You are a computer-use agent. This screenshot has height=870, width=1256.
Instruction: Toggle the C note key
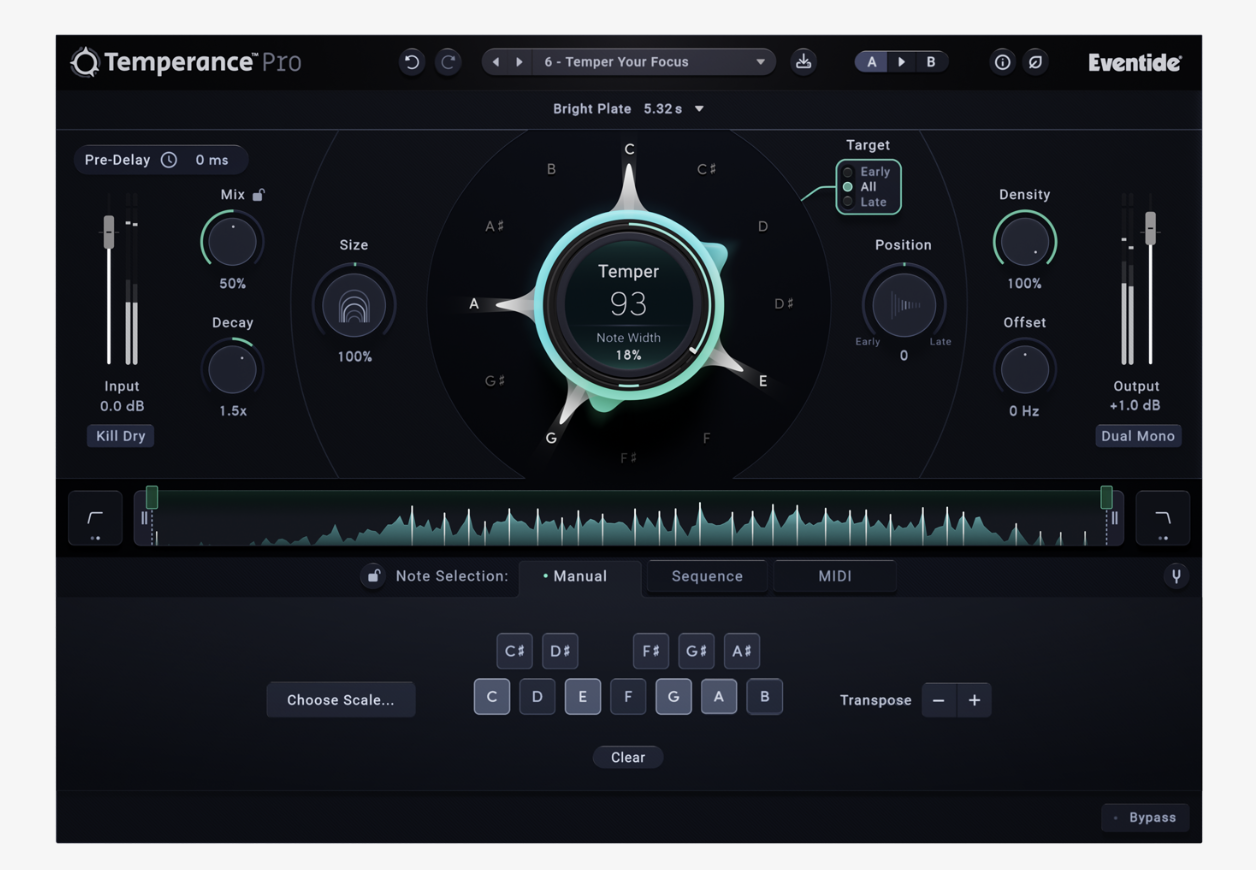pyautogui.click(x=492, y=697)
